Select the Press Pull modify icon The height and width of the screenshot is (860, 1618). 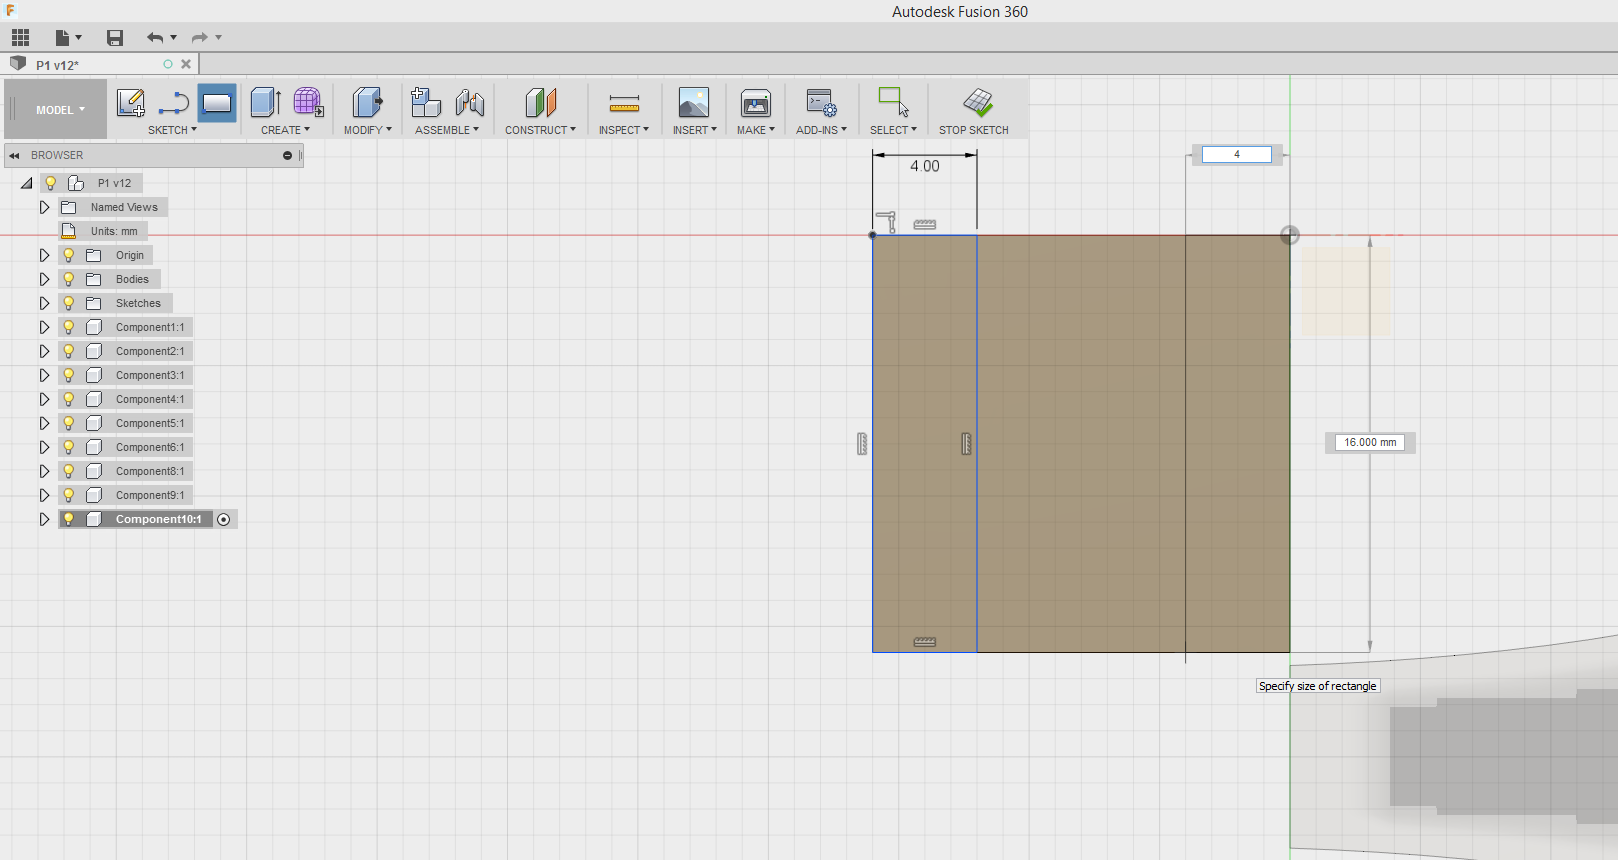point(367,102)
